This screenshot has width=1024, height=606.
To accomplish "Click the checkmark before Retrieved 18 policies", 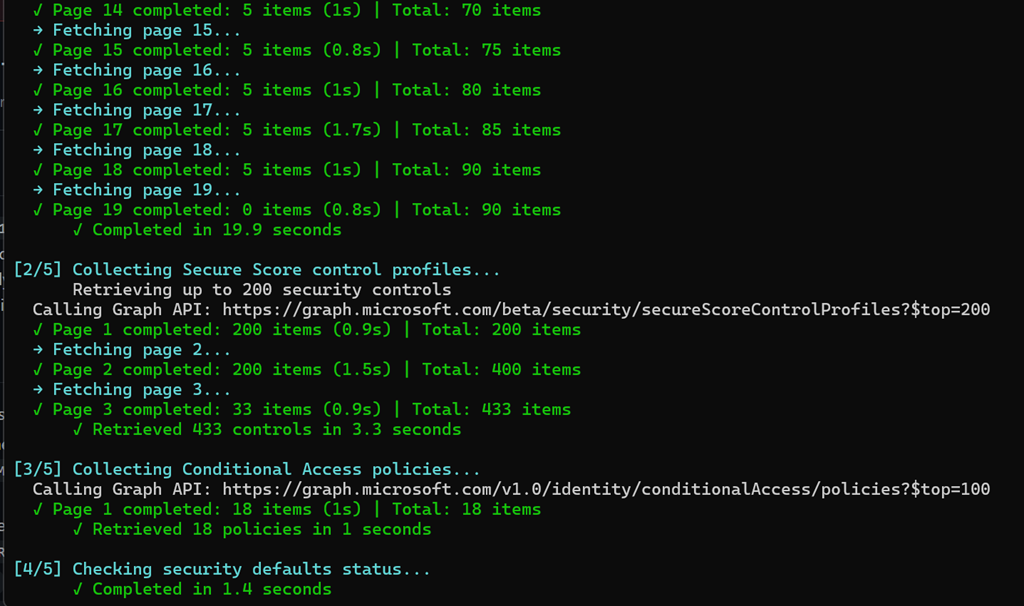I will (x=78, y=530).
